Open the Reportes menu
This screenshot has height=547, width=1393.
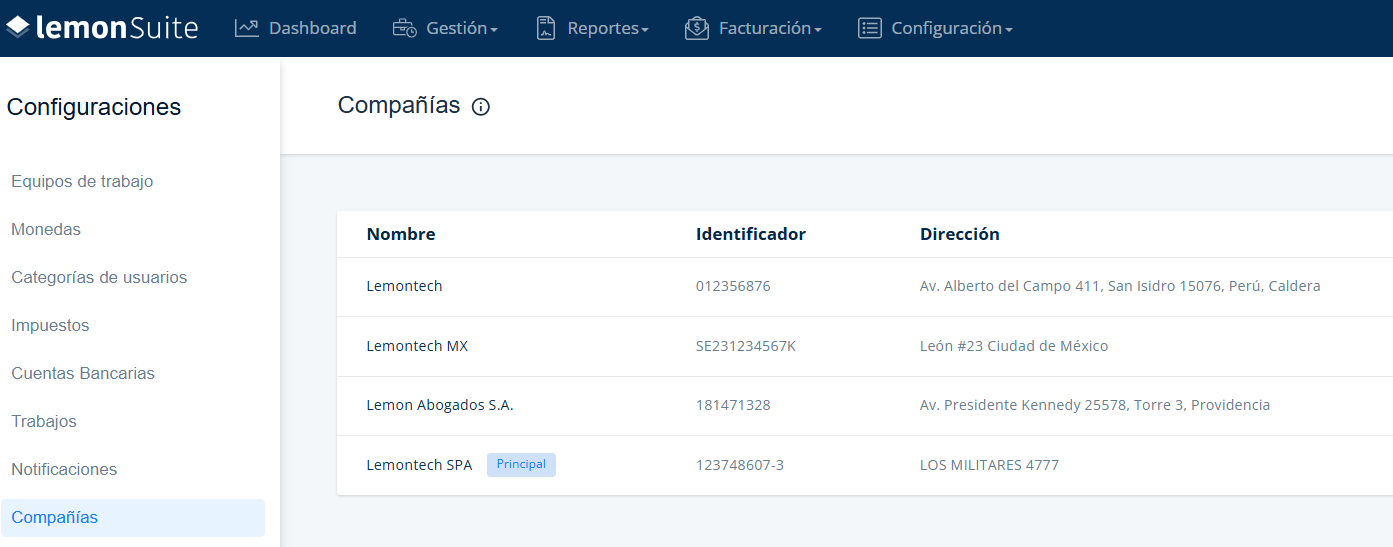point(592,28)
